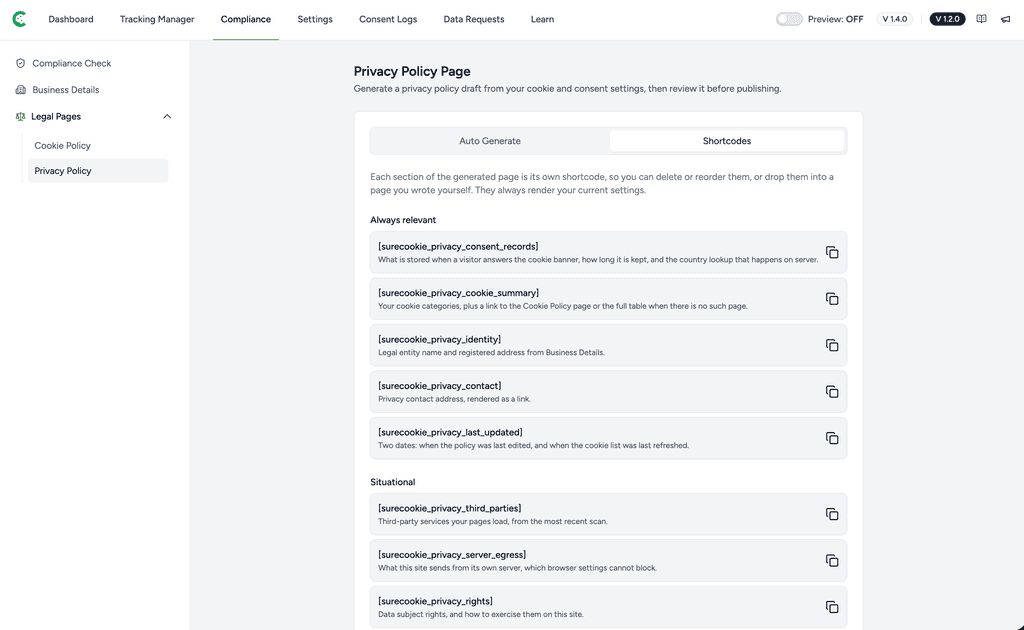Click 'Data subject rights' description text

click(x=481, y=614)
